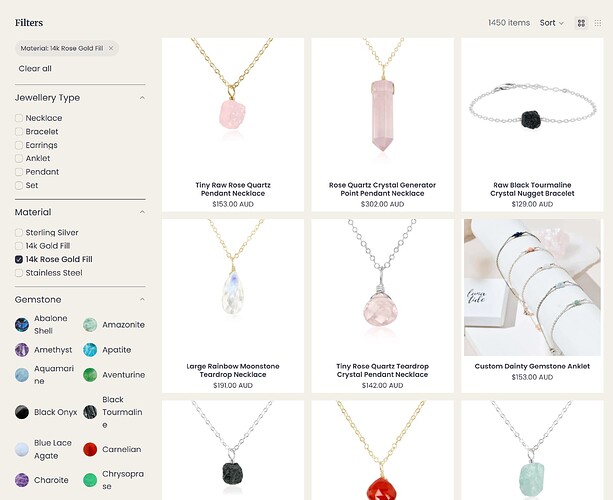Enable the Sterling Silver checkbox

(x=19, y=233)
